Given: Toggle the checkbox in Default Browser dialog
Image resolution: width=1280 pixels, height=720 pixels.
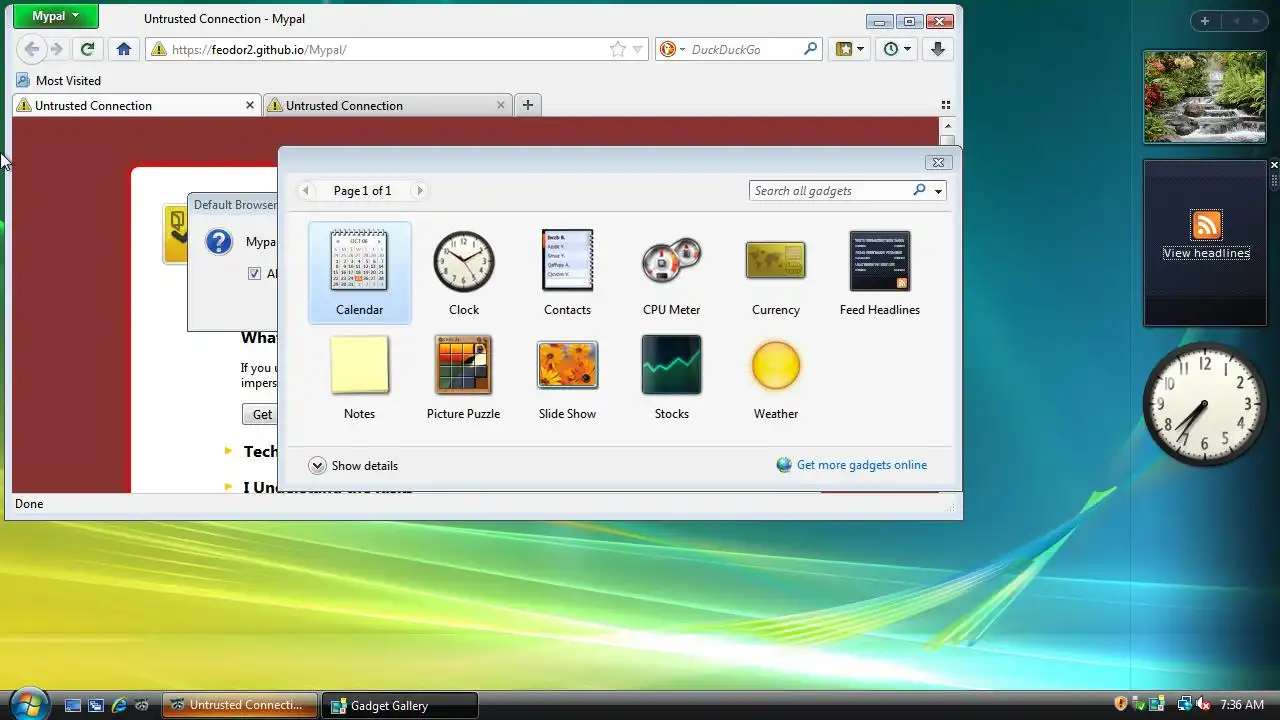Looking at the screenshot, I should [x=254, y=273].
